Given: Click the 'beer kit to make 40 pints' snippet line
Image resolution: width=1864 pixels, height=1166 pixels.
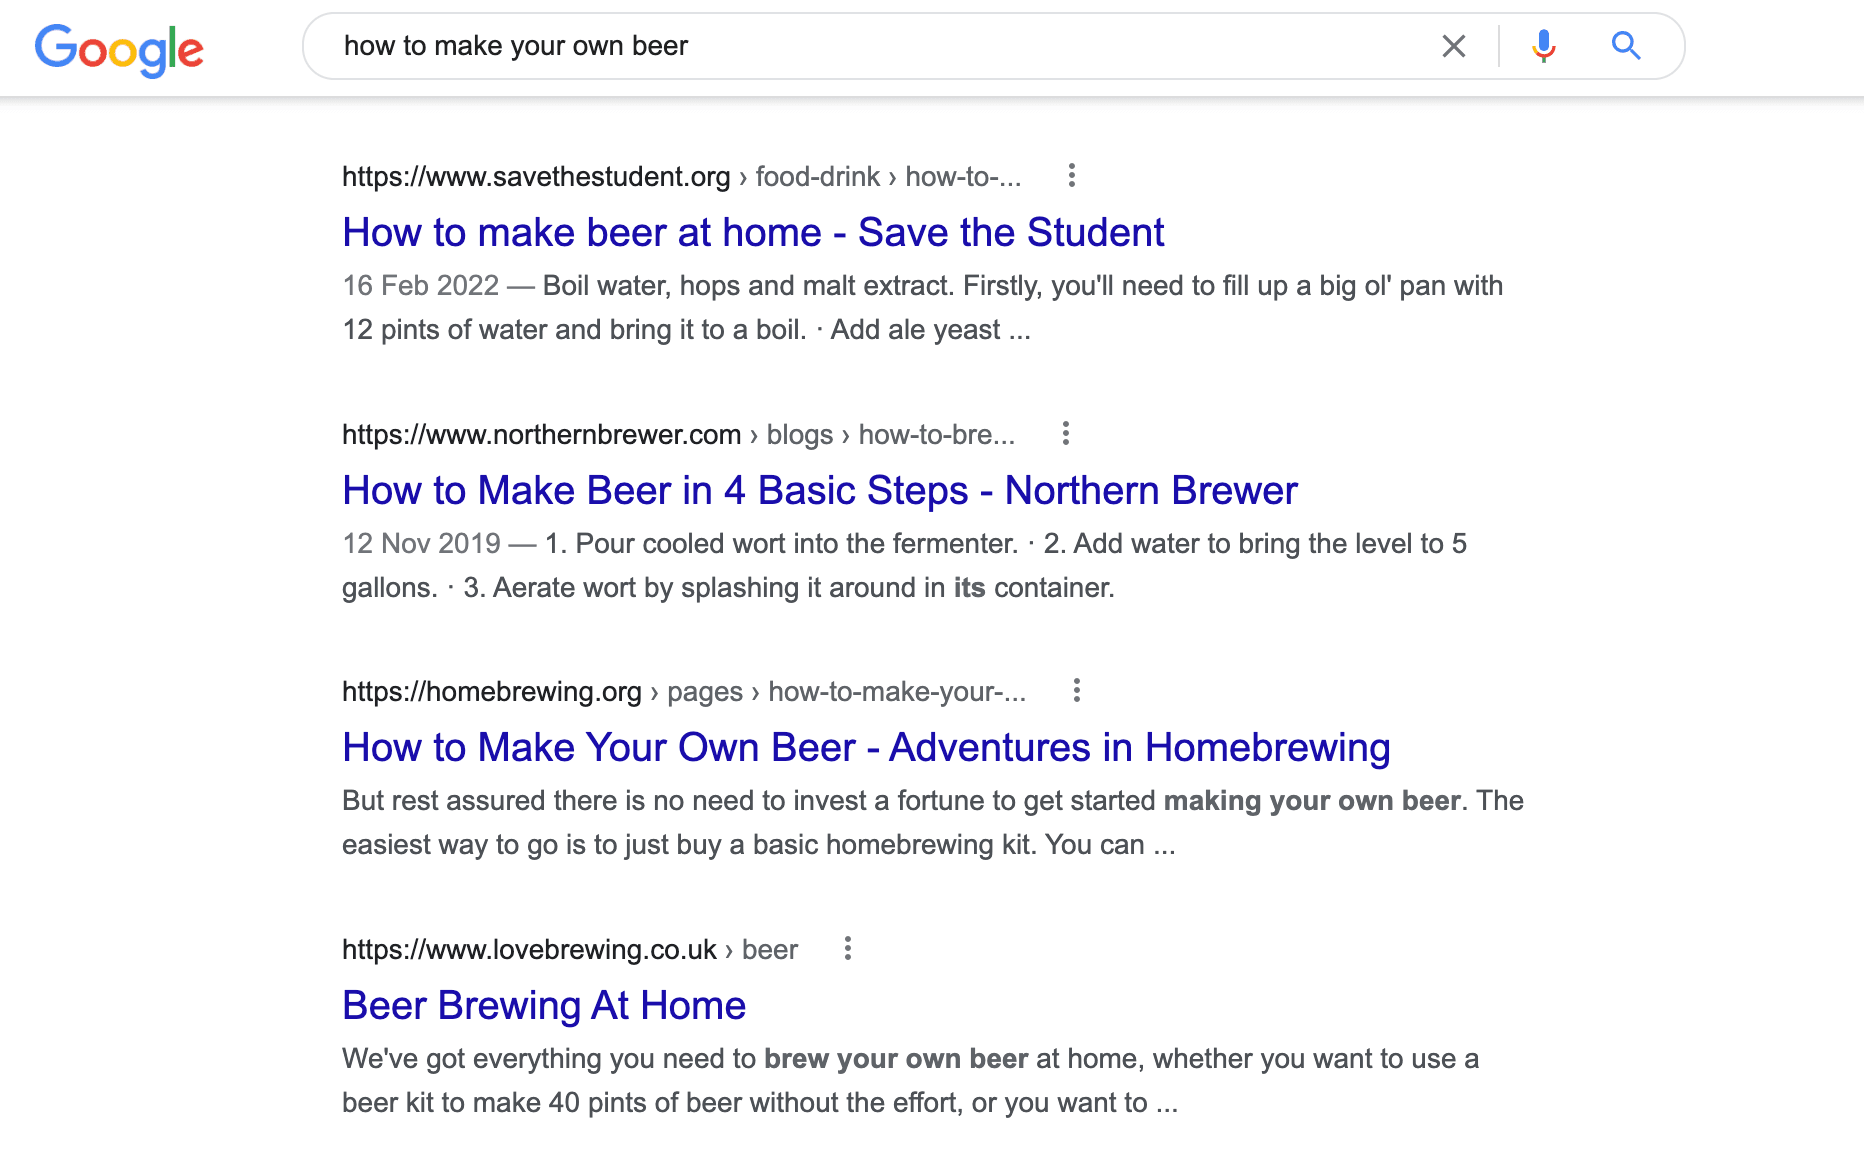Looking at the screenshot, I should point(760,1103).
